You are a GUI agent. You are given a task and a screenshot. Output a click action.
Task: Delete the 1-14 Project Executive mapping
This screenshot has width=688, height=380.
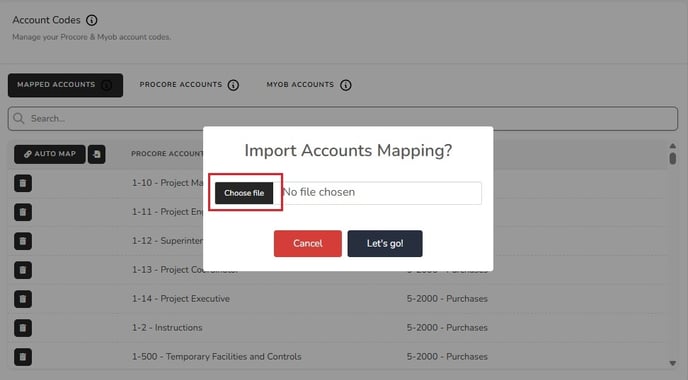pyautogui.click(x=23, y=299)
